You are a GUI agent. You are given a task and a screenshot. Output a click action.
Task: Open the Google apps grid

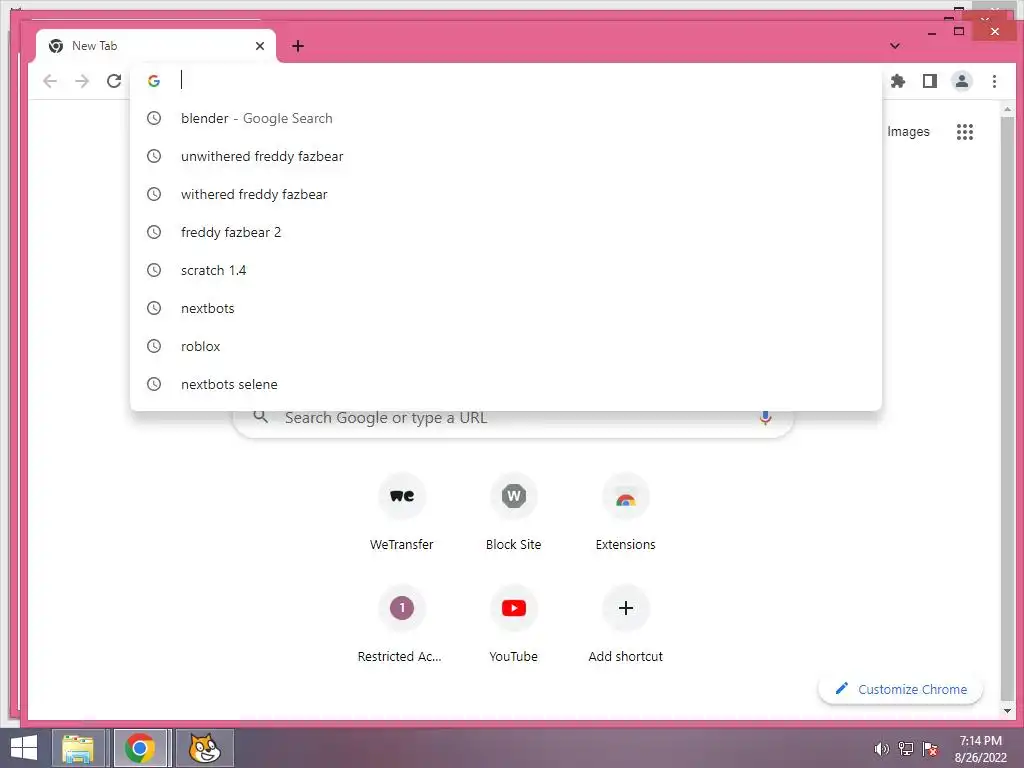(x=965, y=132)
